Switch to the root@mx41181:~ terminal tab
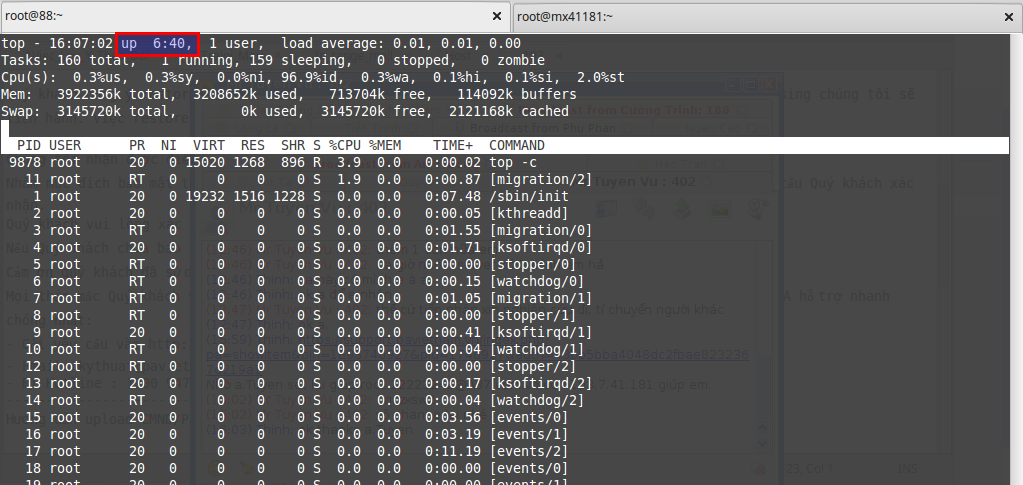Viewport: 1023px width, 485px height. click(x=767, y=16)
